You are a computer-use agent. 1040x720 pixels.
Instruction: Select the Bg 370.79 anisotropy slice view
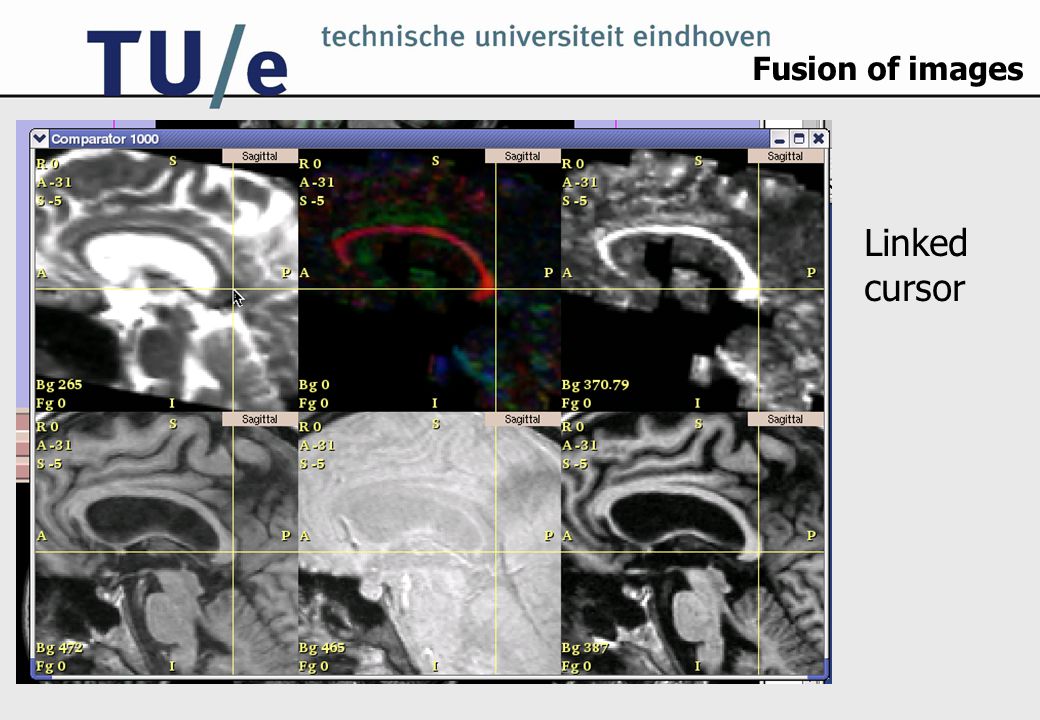click(x=692, y=279)
